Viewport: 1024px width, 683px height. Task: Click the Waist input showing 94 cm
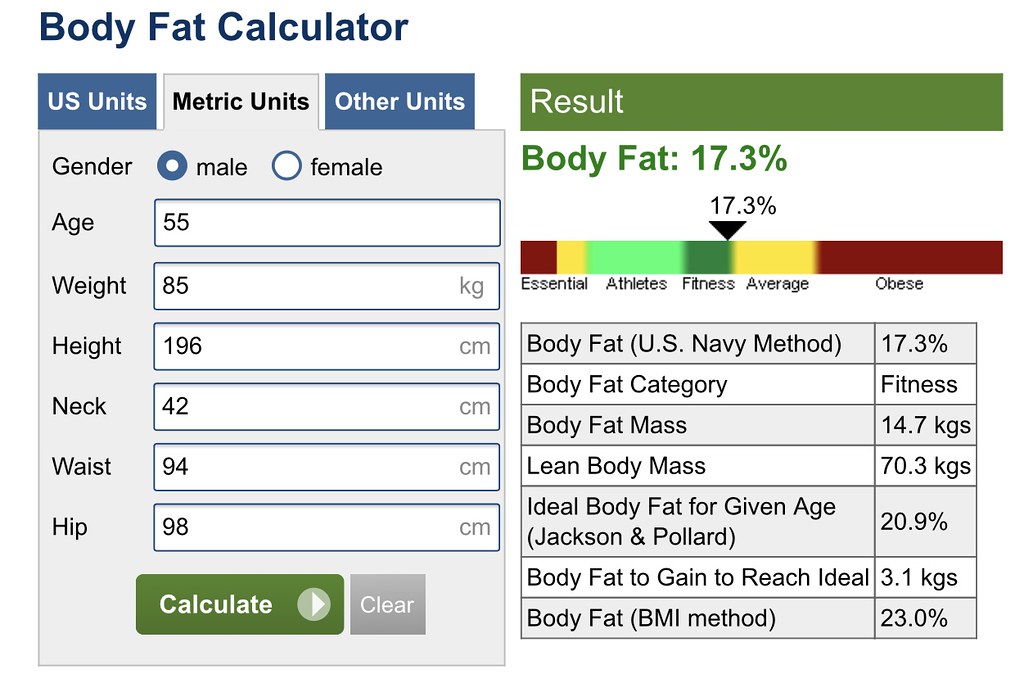[326, 467]
